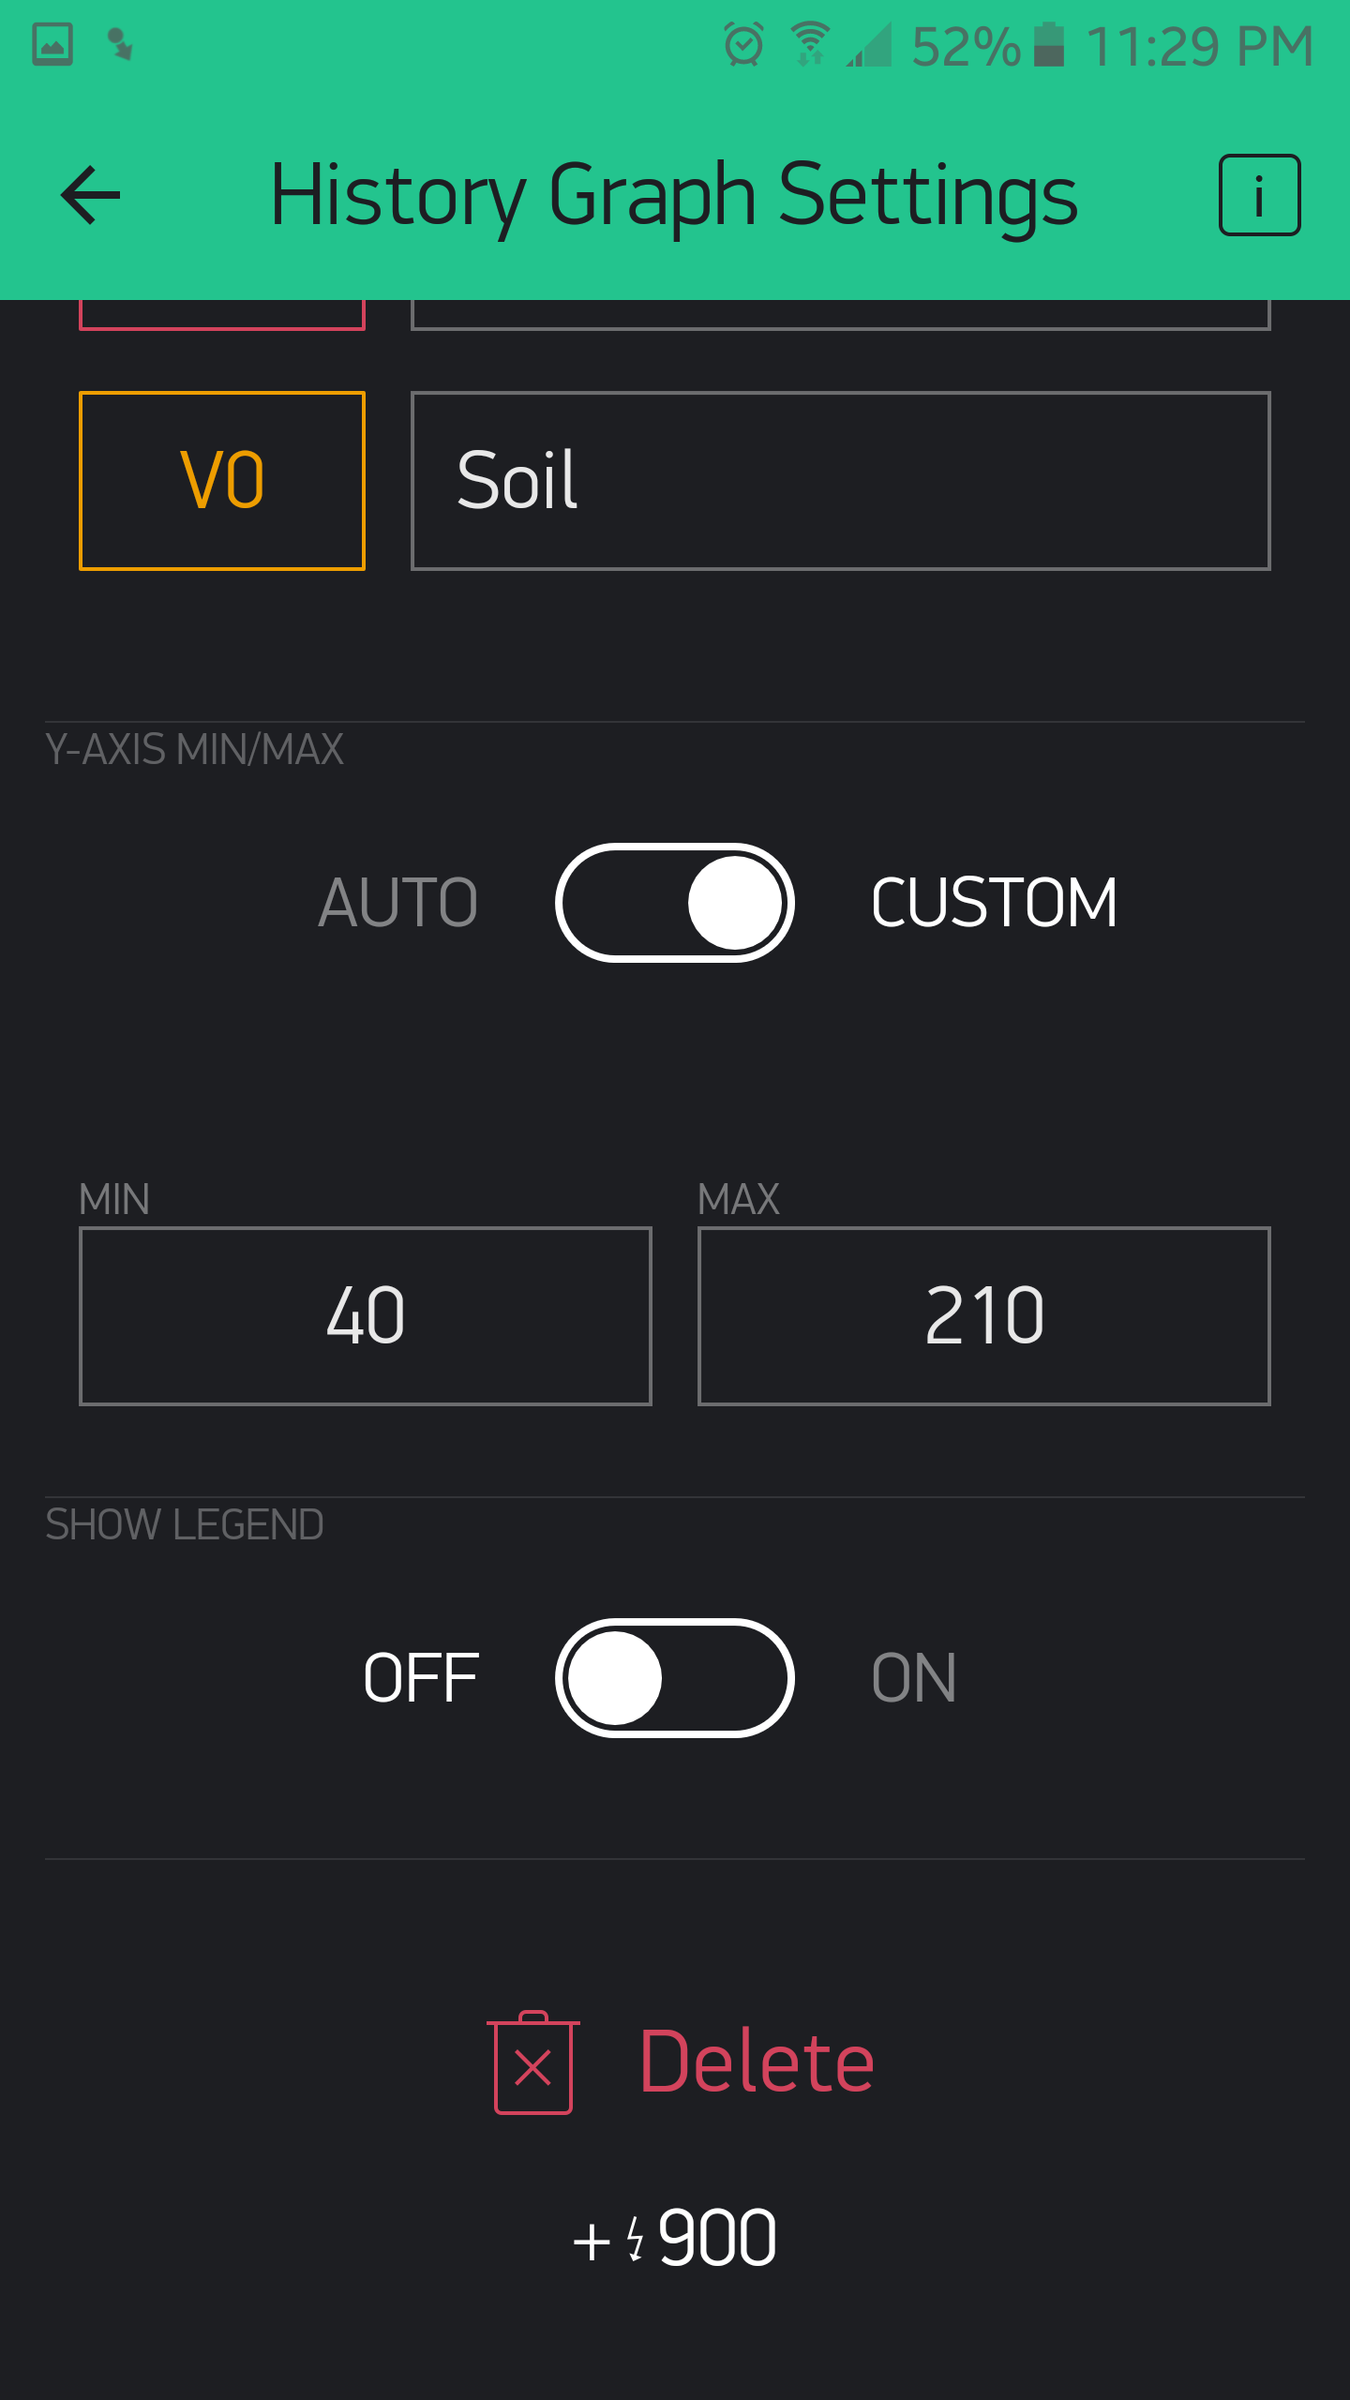Screen dimensions: 1350x2400
Task: Select the ON label for legend
Action: (913, 1678)
